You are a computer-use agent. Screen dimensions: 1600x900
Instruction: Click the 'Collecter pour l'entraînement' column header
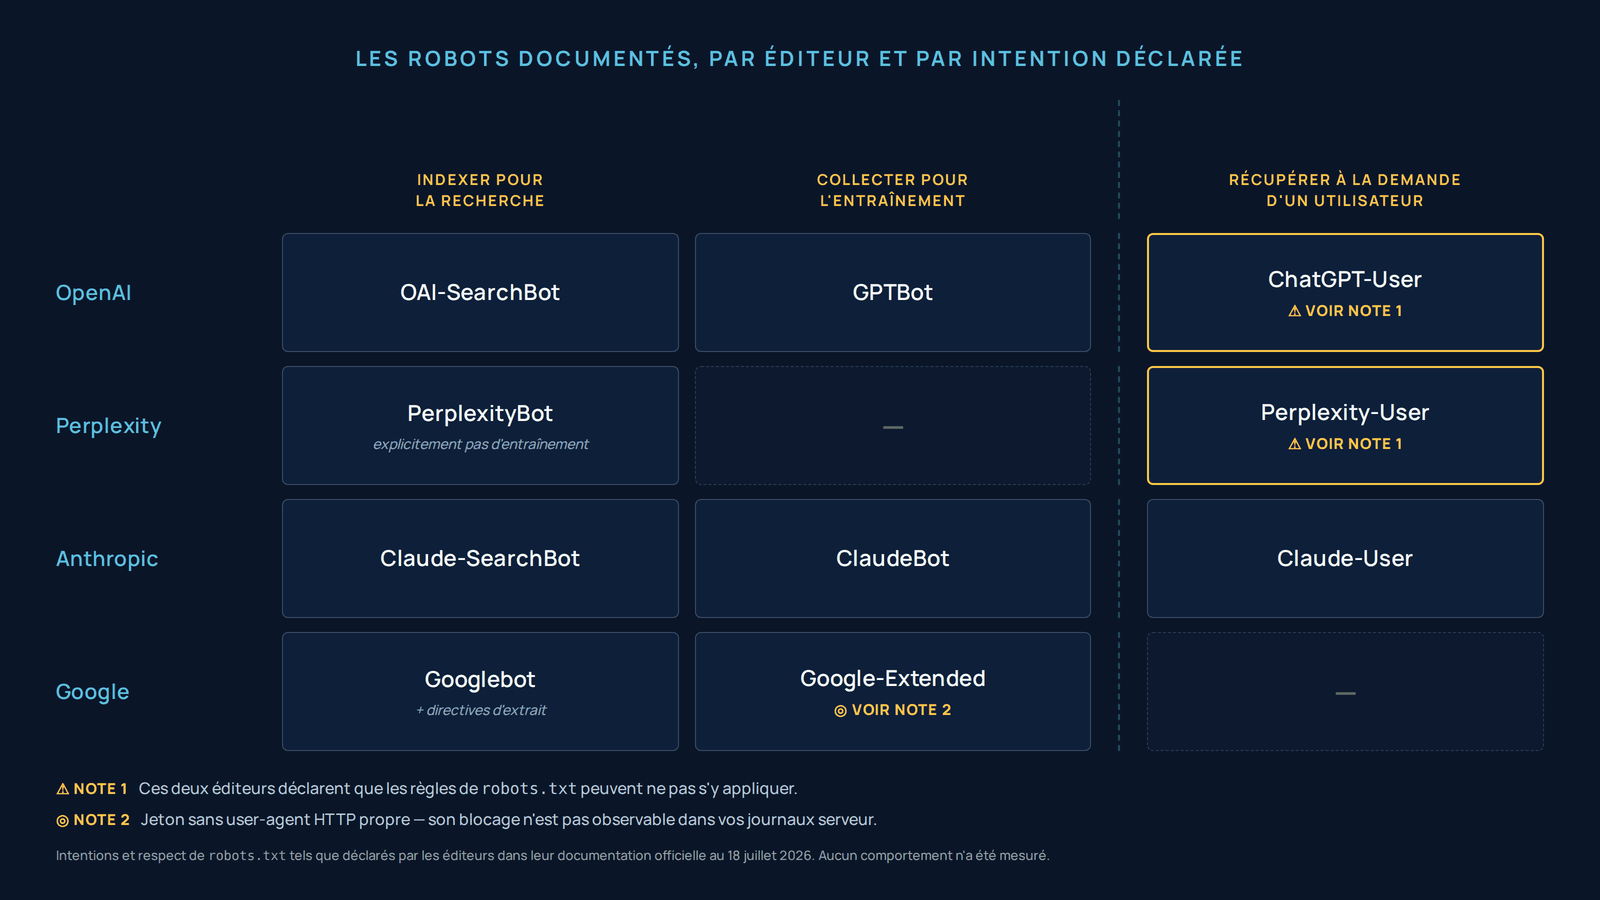point(893,190)
